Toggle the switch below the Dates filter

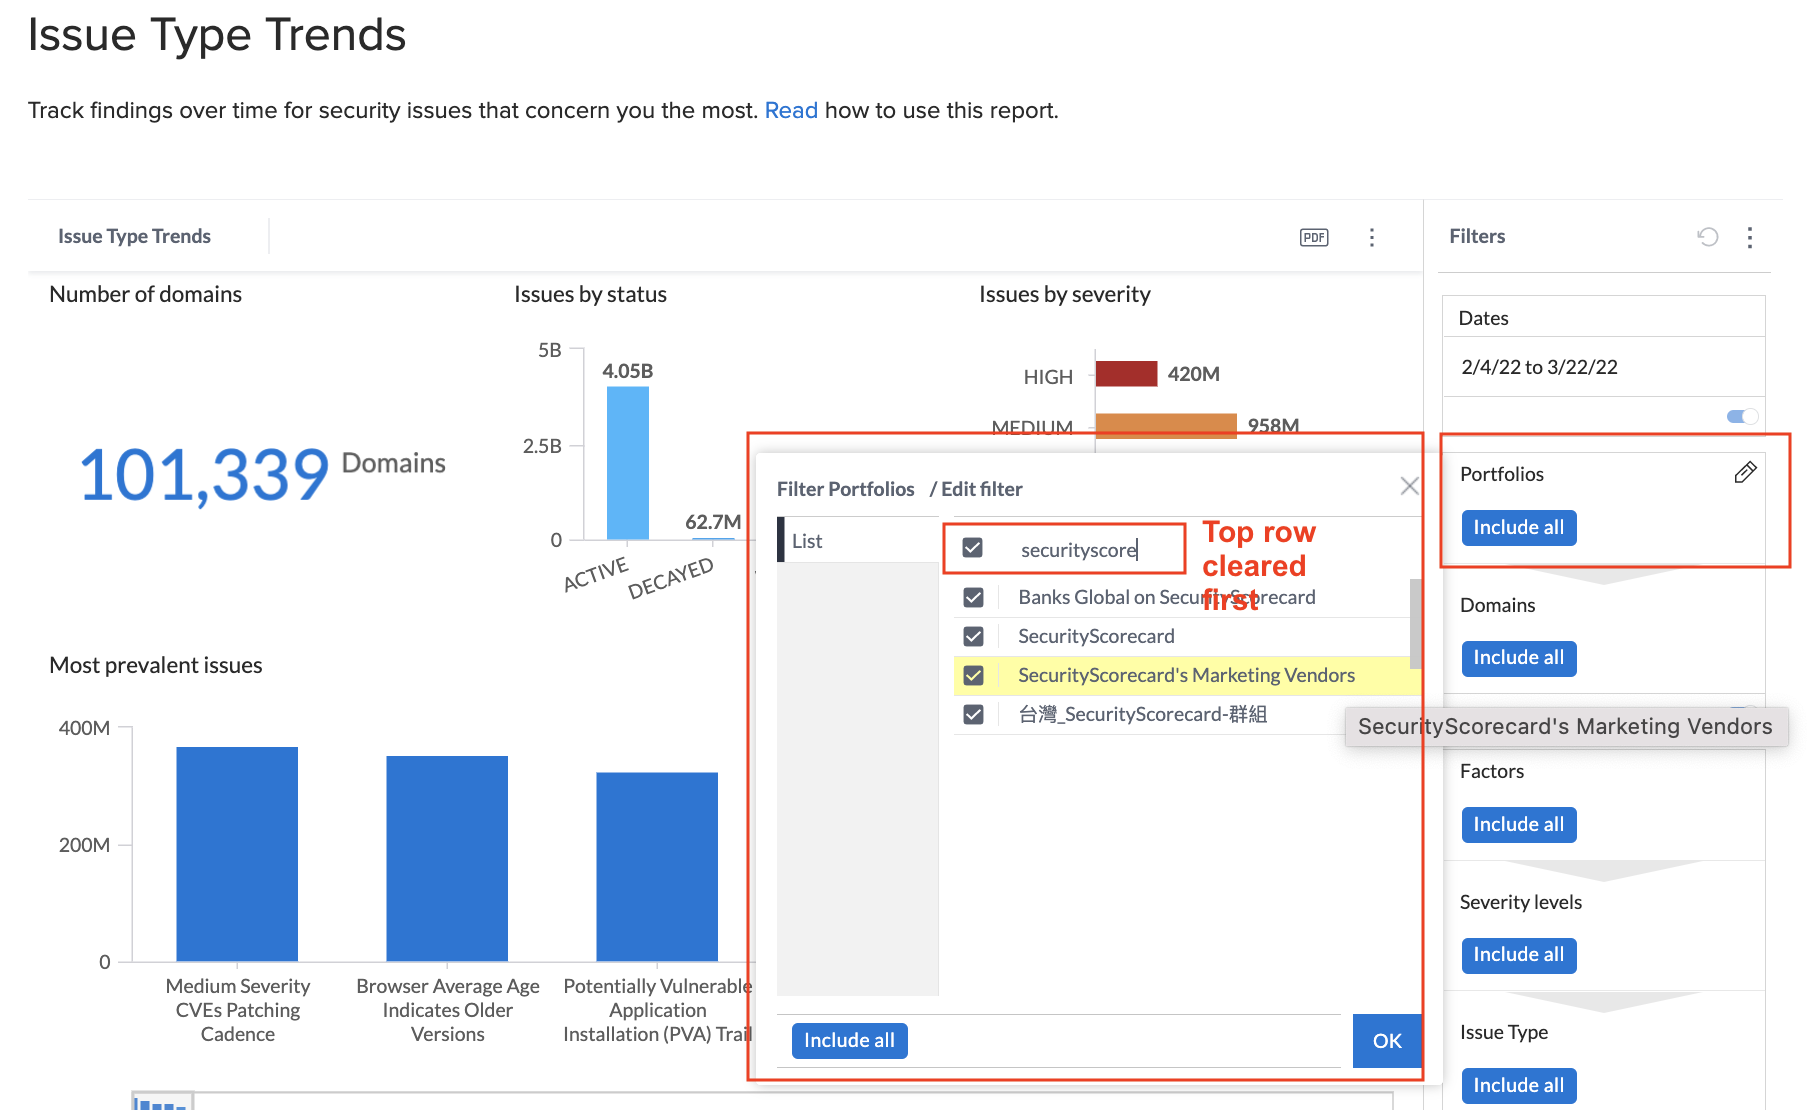[x=1741, y=416]
